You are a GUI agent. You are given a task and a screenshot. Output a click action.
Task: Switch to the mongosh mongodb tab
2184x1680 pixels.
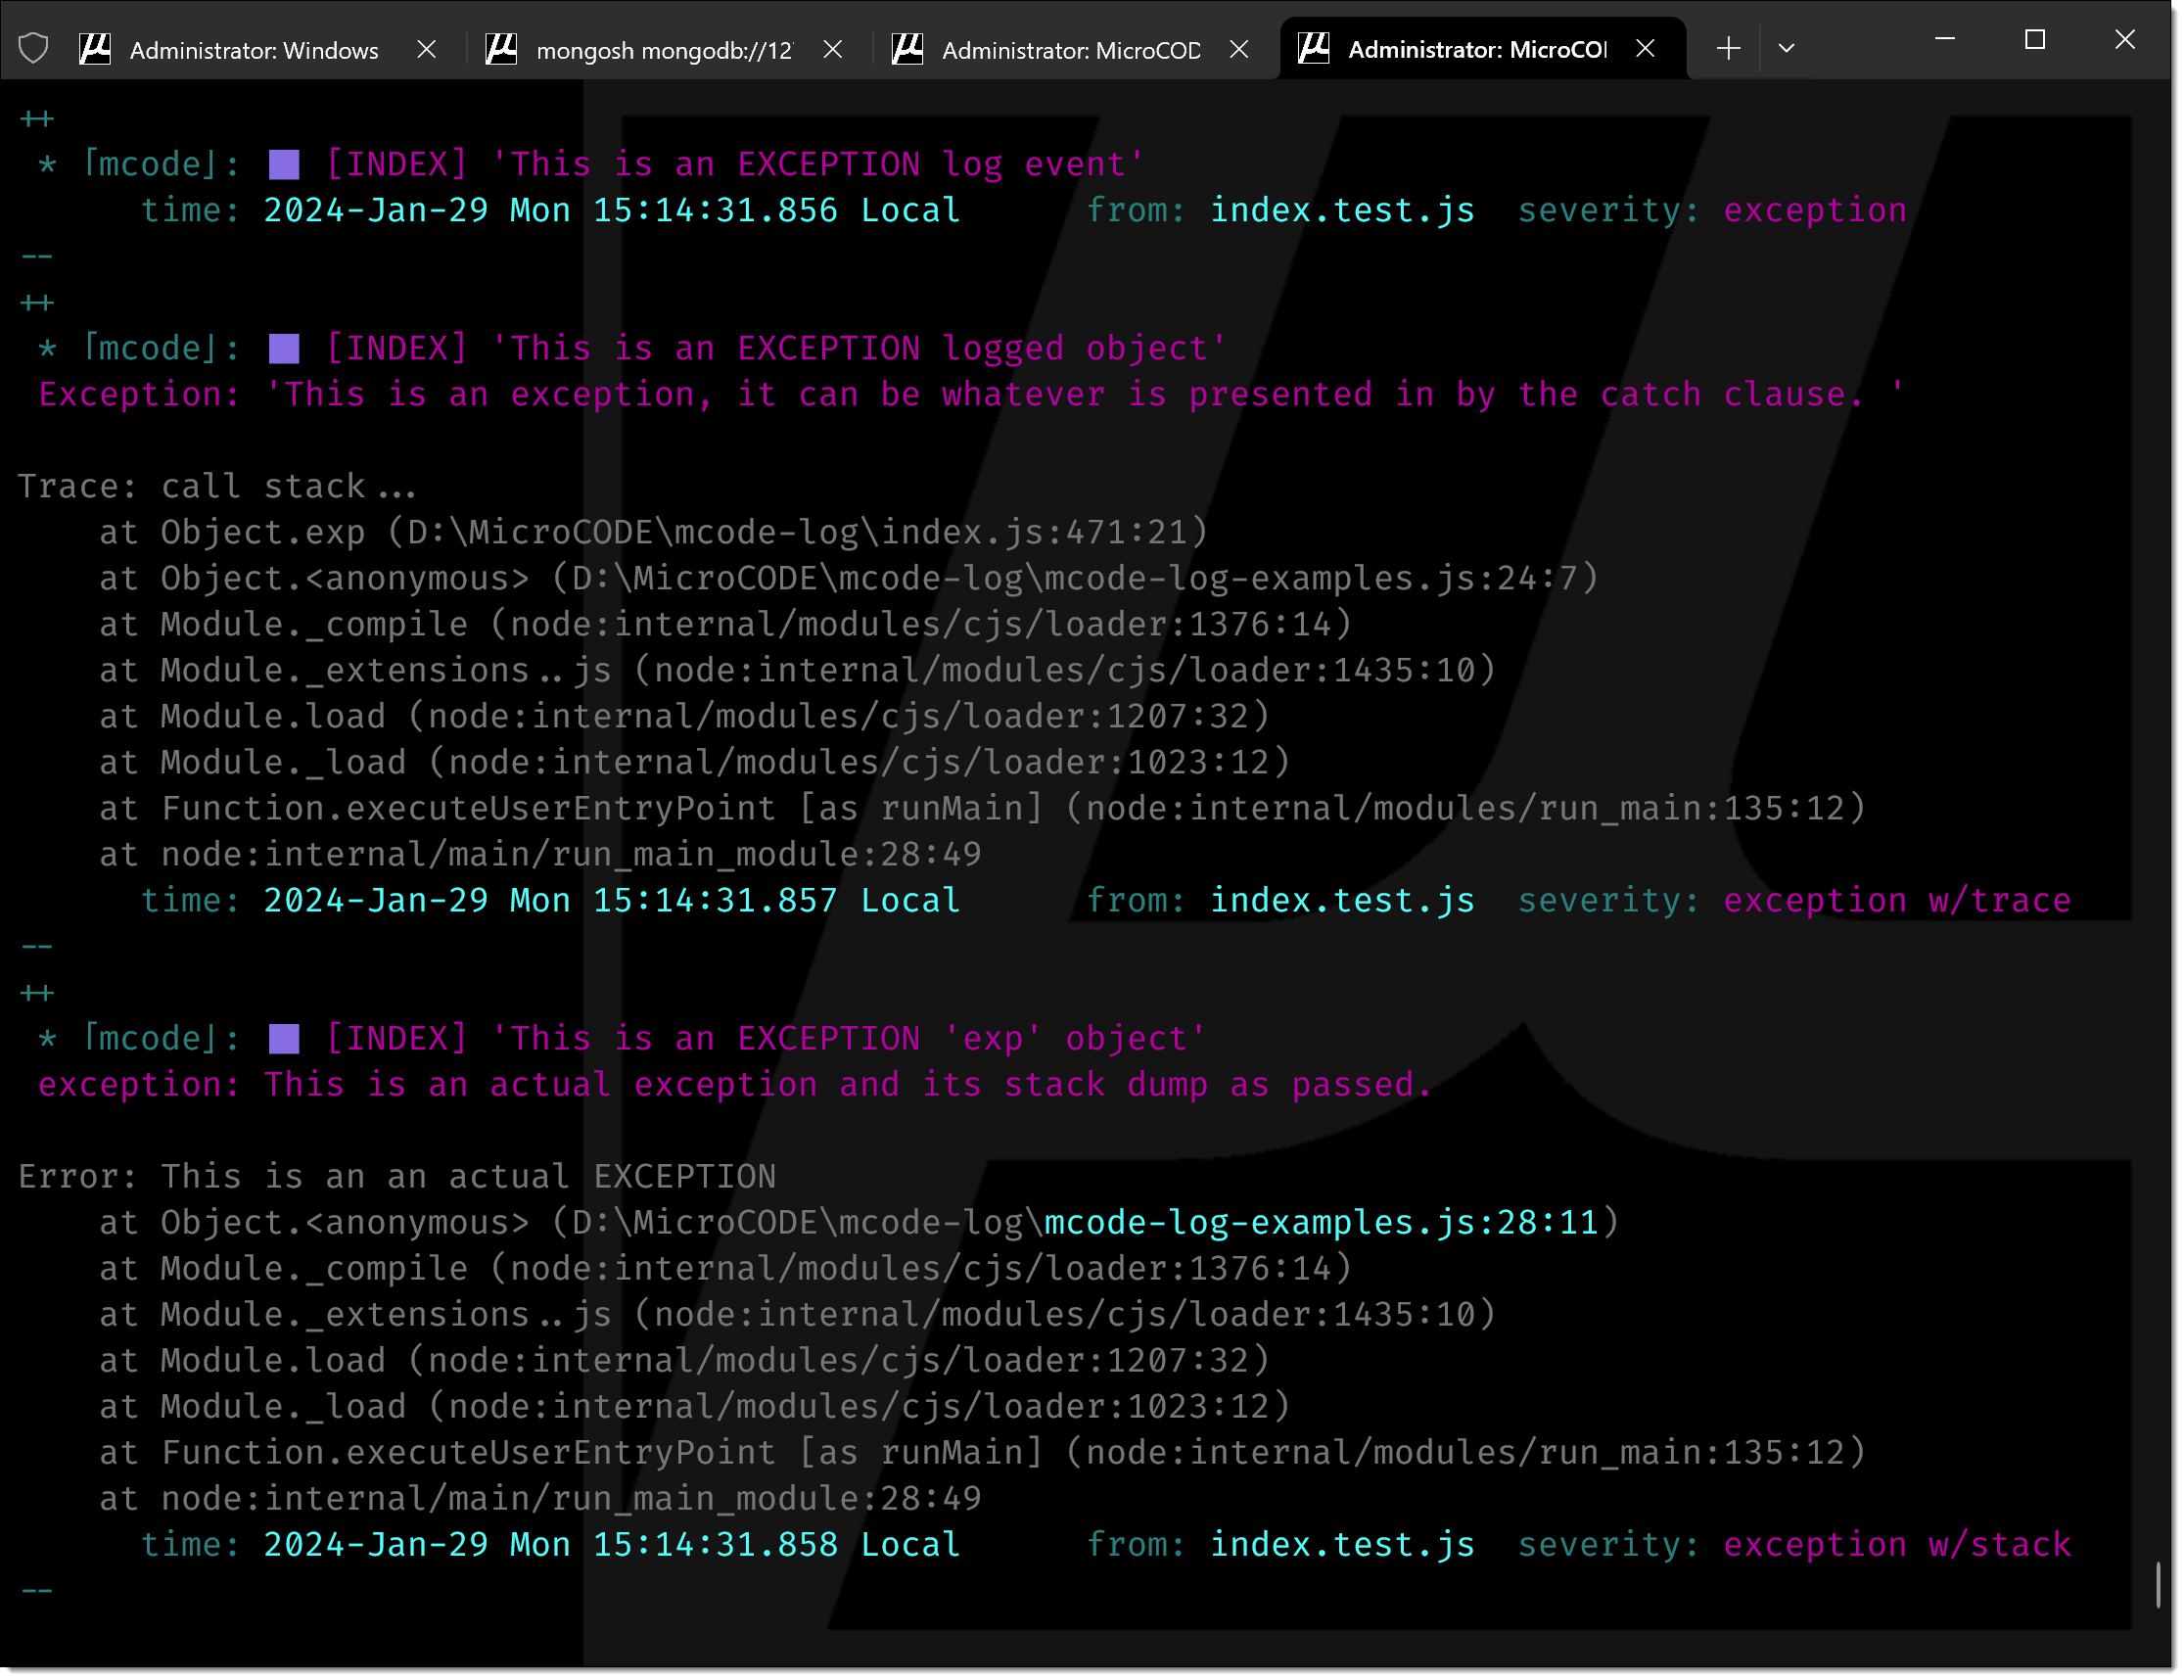pos(664,50)
